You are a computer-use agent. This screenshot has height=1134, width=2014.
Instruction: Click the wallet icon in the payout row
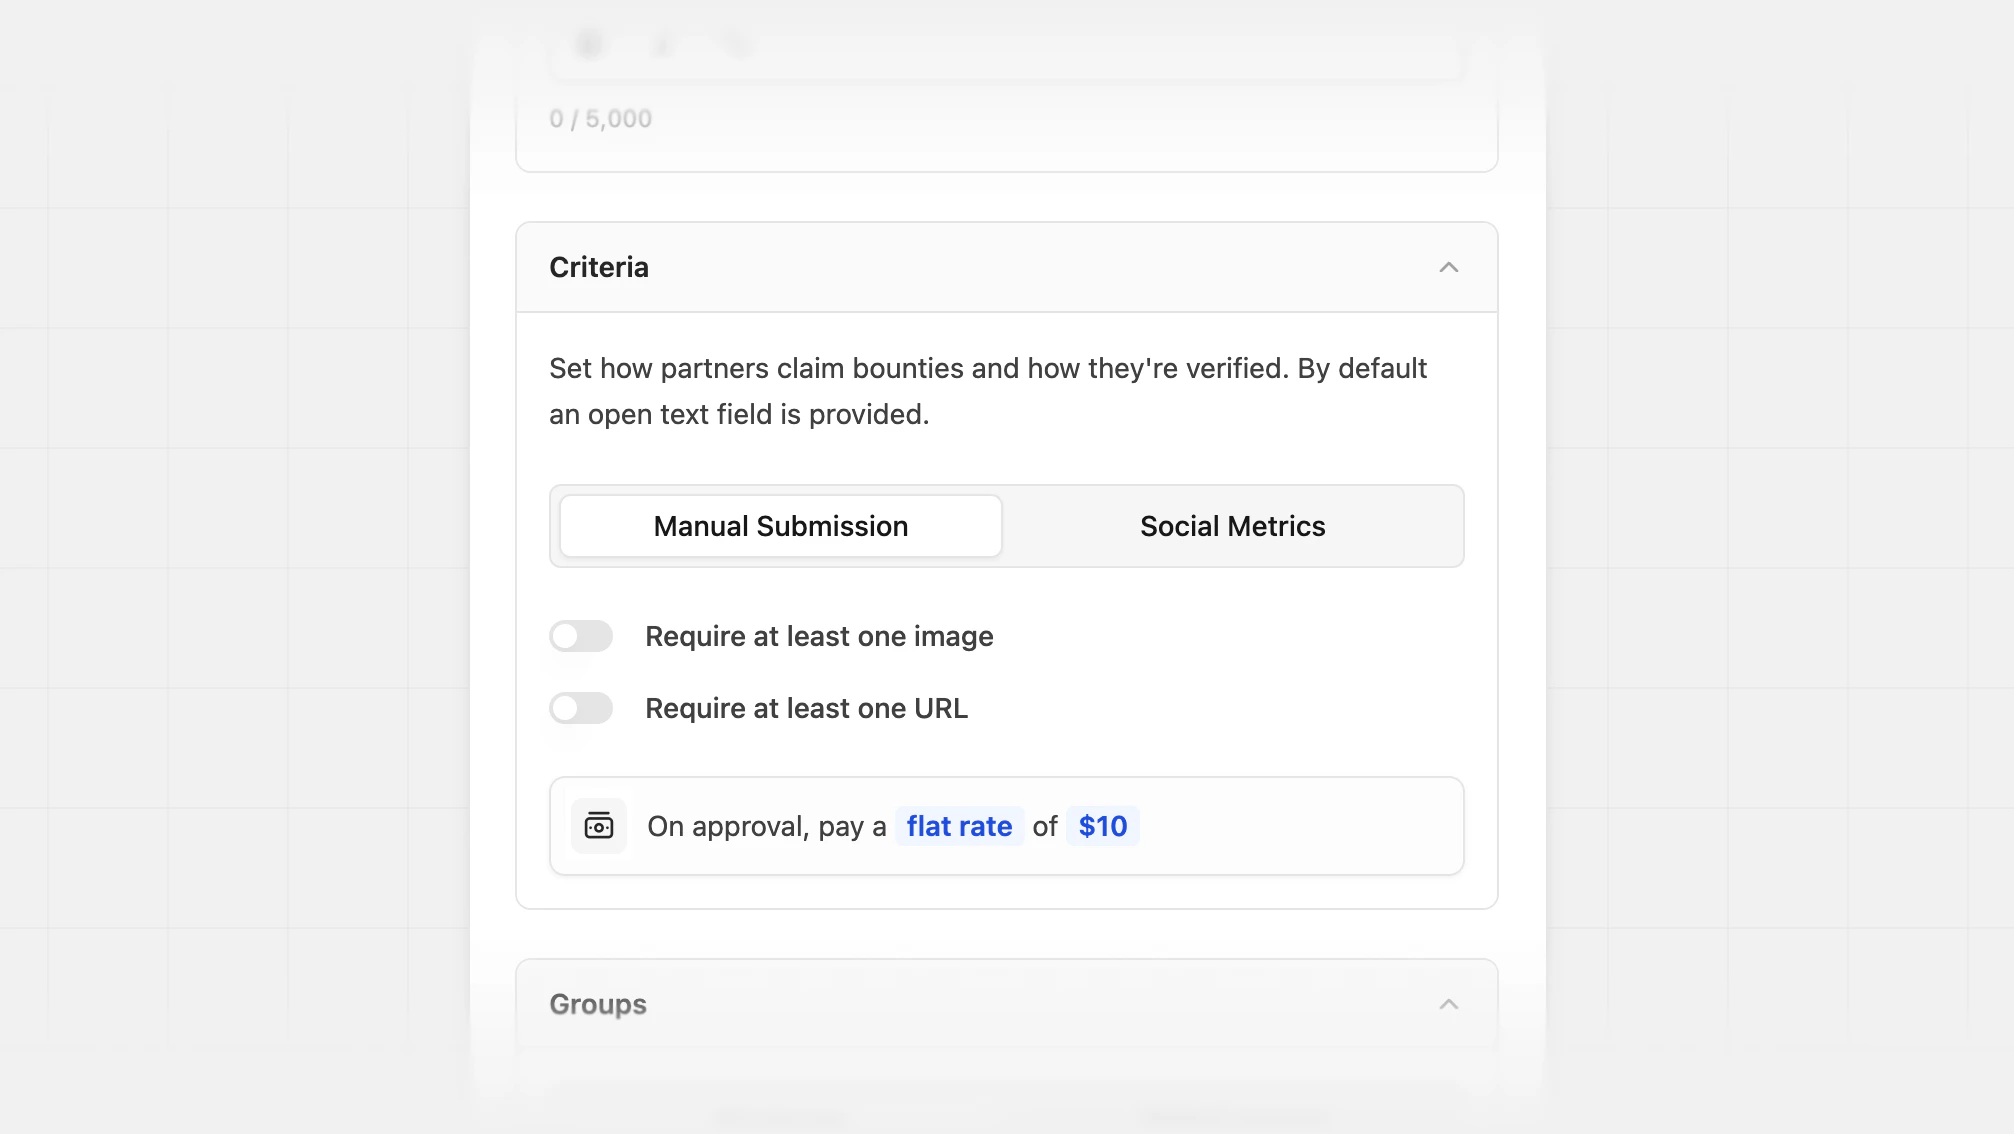(x=598, y=826)
